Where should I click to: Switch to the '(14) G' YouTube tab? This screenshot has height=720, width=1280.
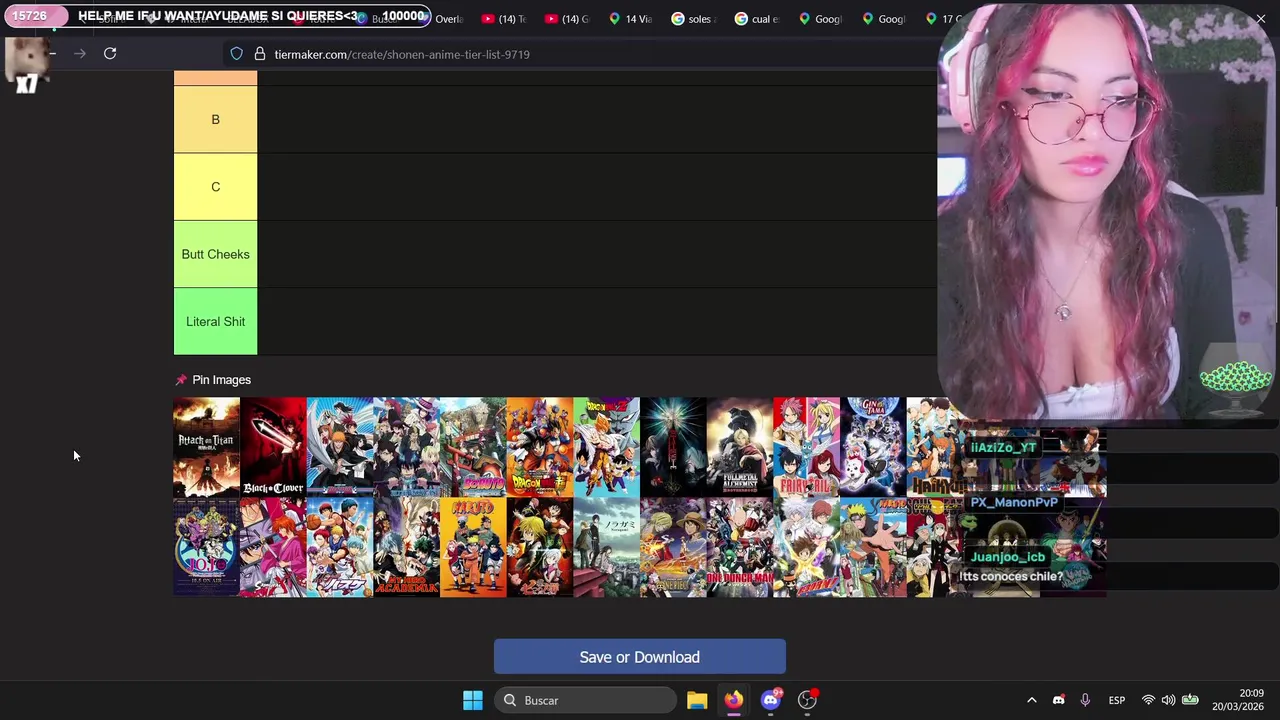pyautogui.click(x=568, y=19)
